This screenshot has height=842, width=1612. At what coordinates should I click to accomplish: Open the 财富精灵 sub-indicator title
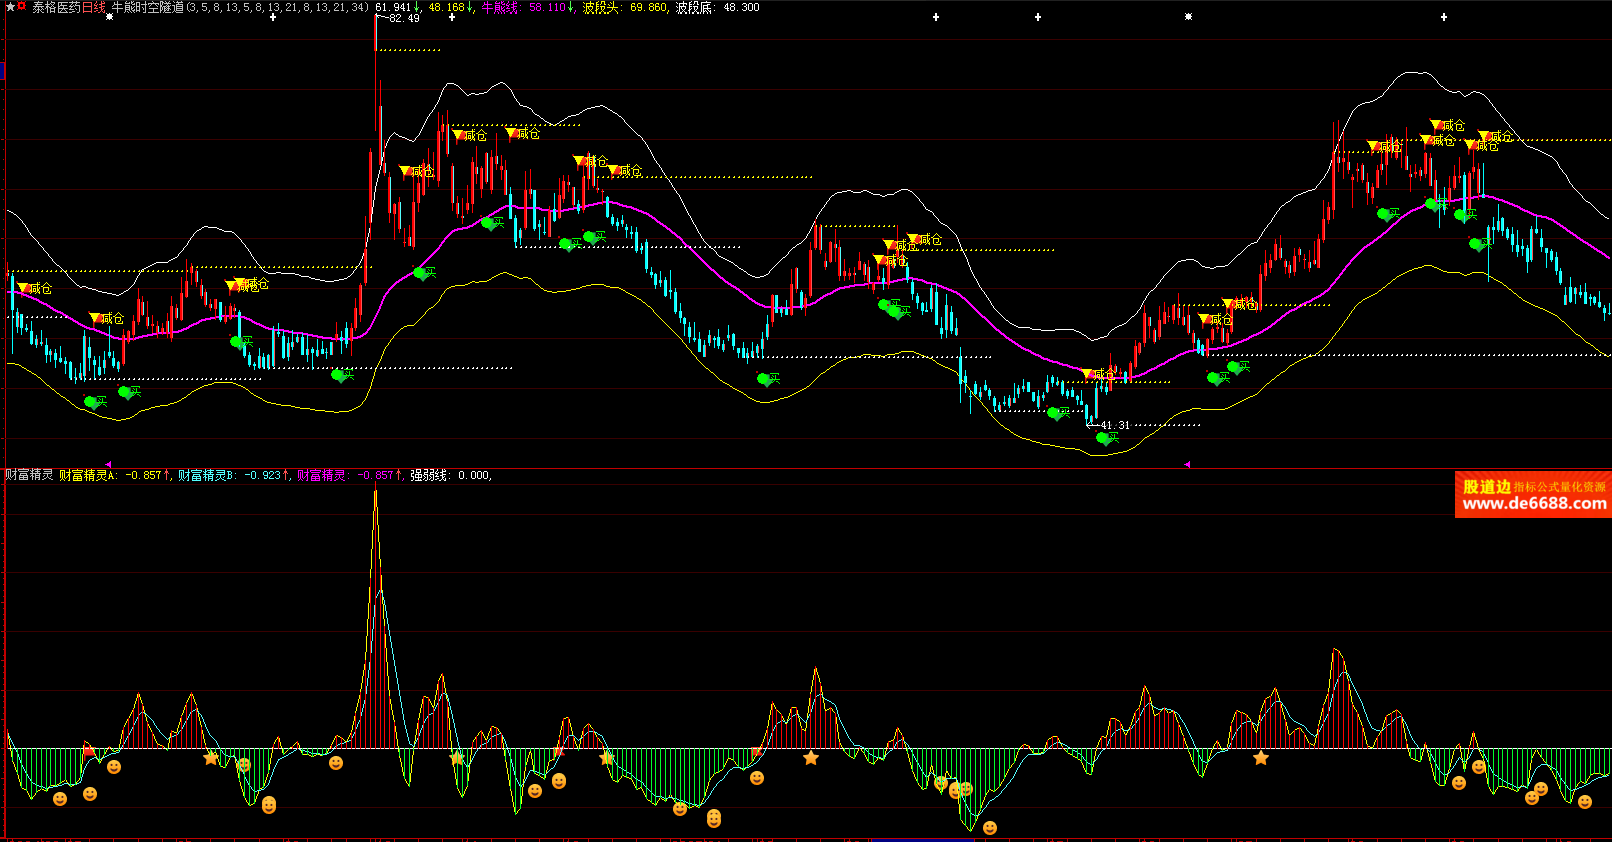[29, 475]
